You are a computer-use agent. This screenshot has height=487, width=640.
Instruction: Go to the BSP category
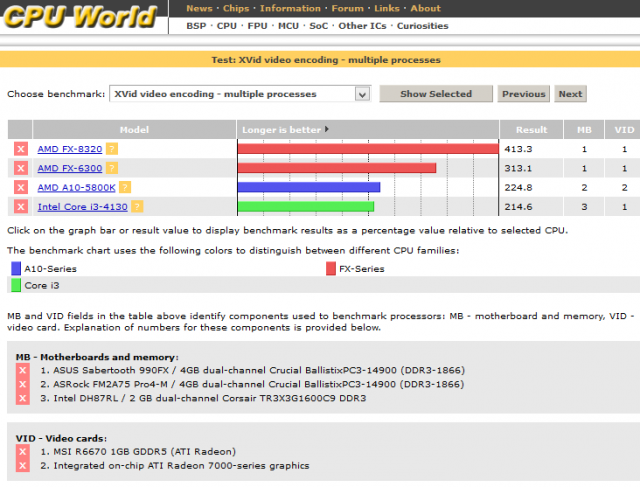click(196, 26)
